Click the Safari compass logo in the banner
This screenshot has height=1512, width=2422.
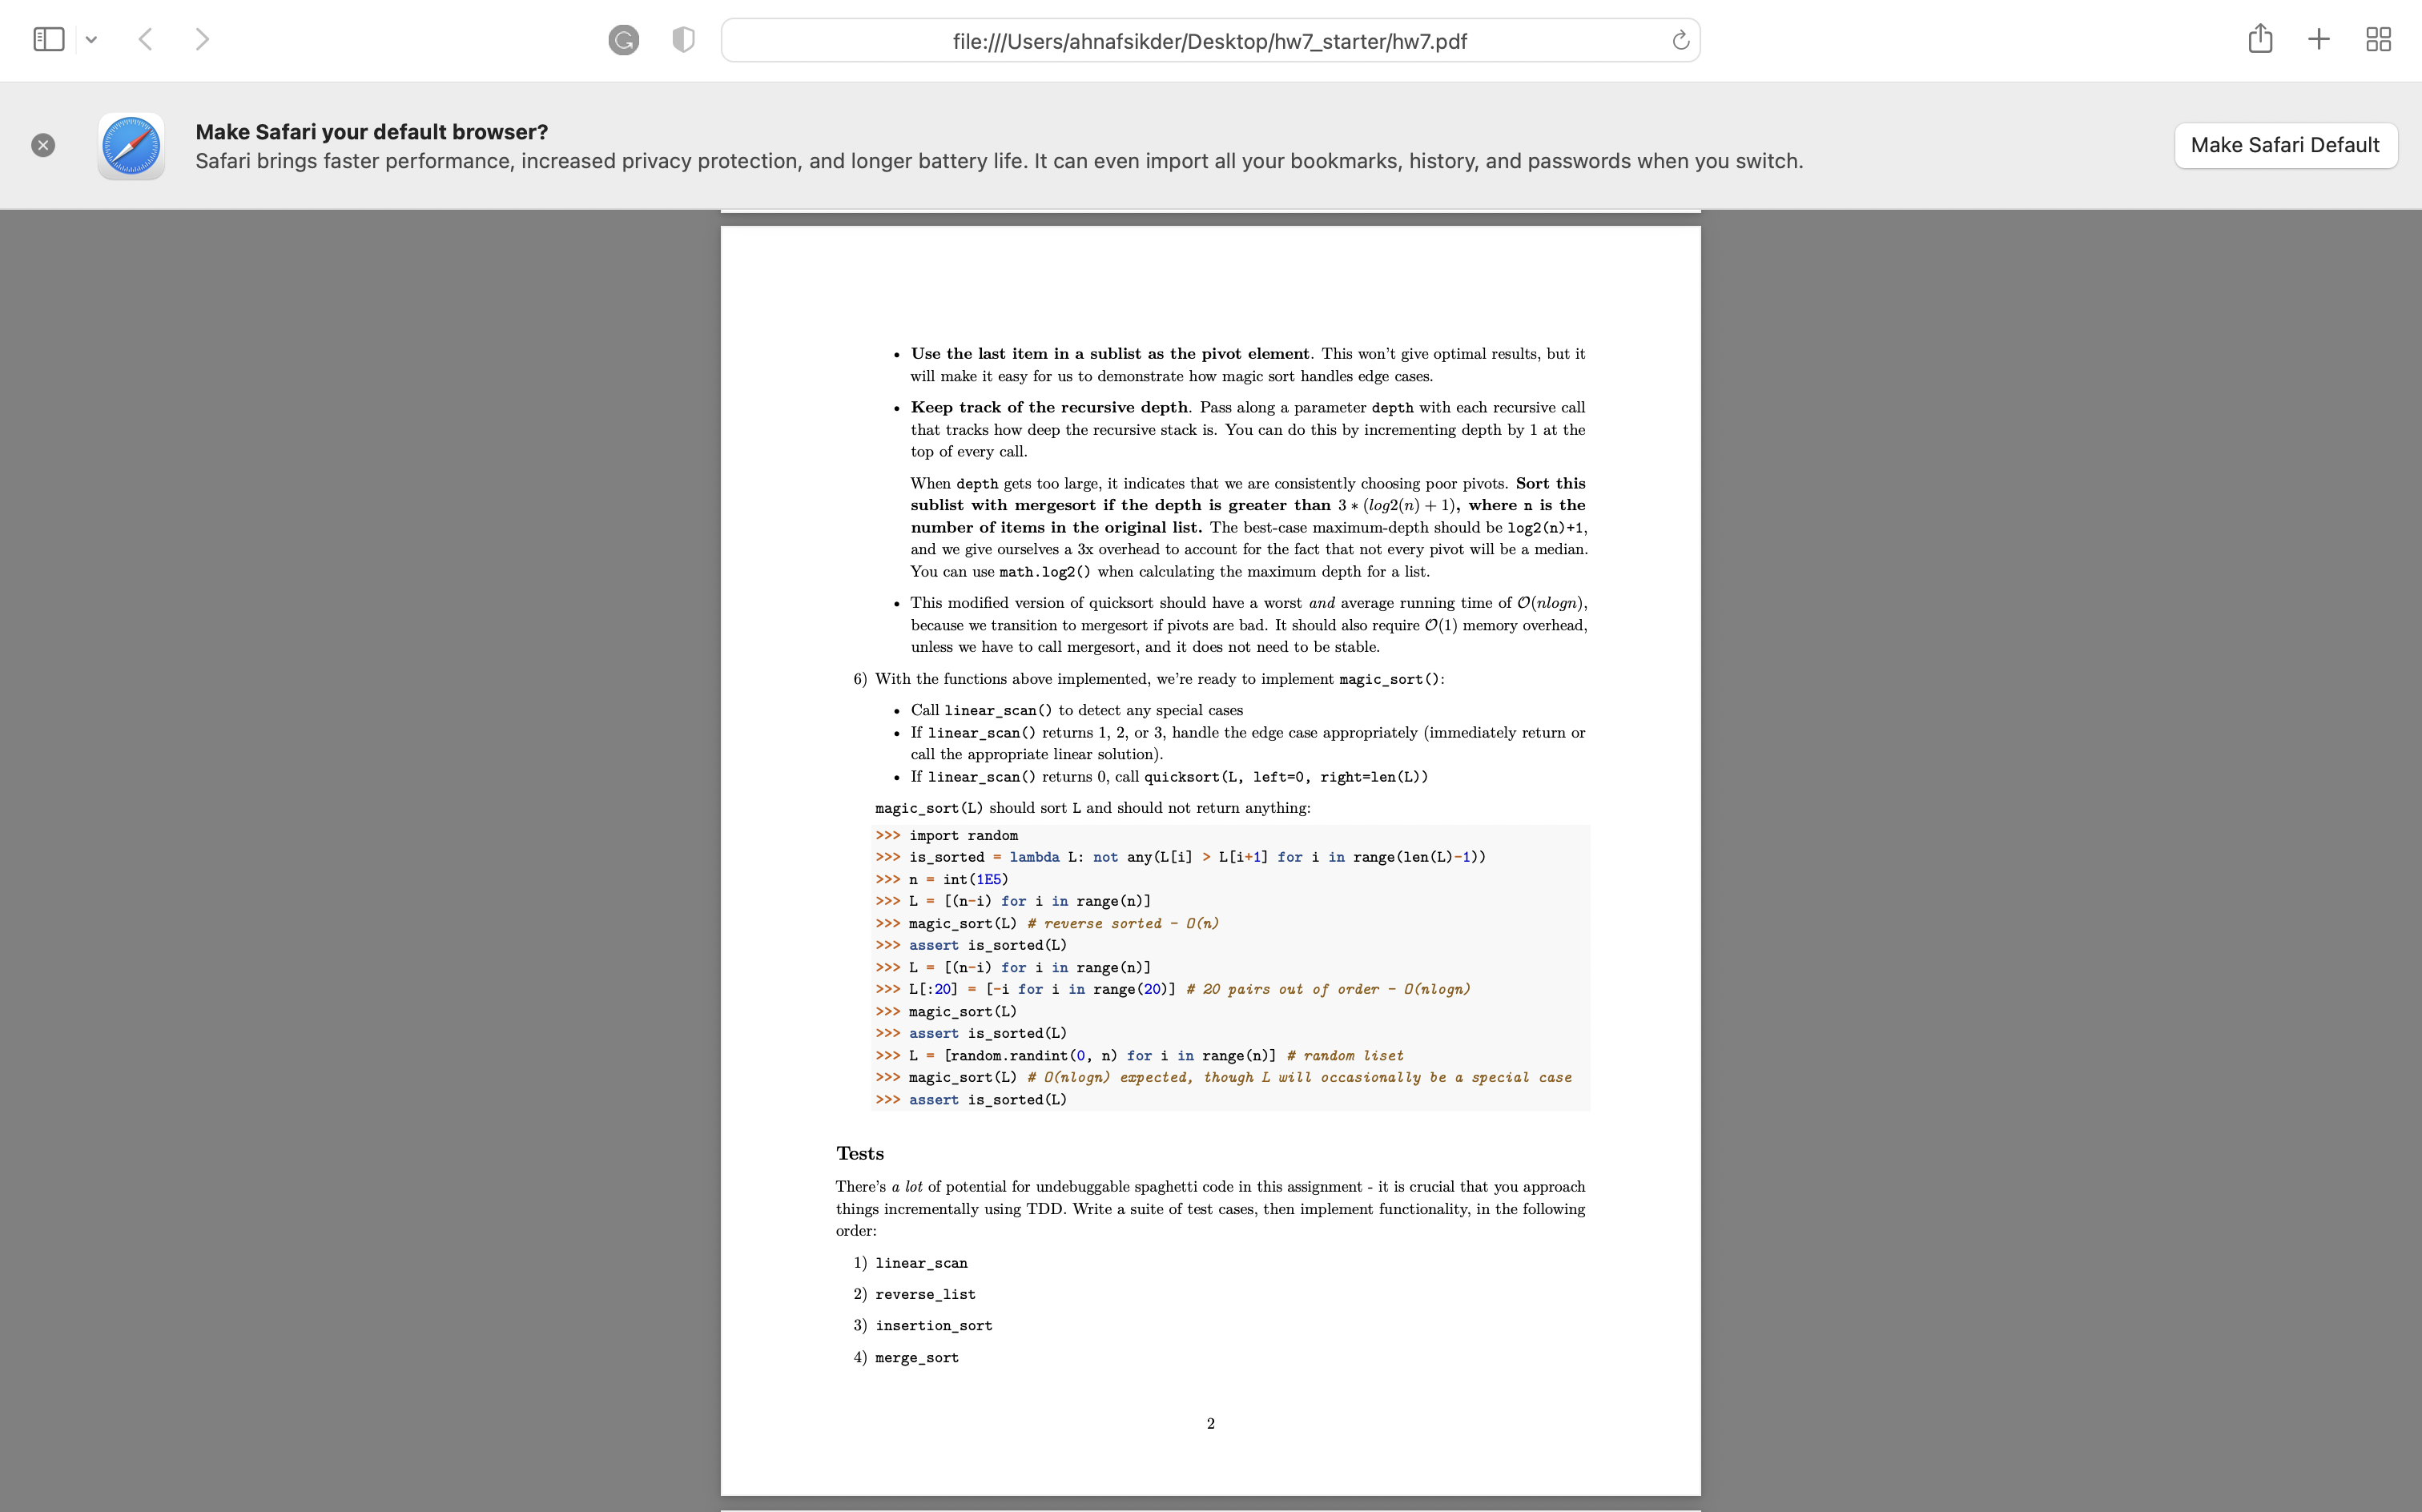tap(131, 146)
